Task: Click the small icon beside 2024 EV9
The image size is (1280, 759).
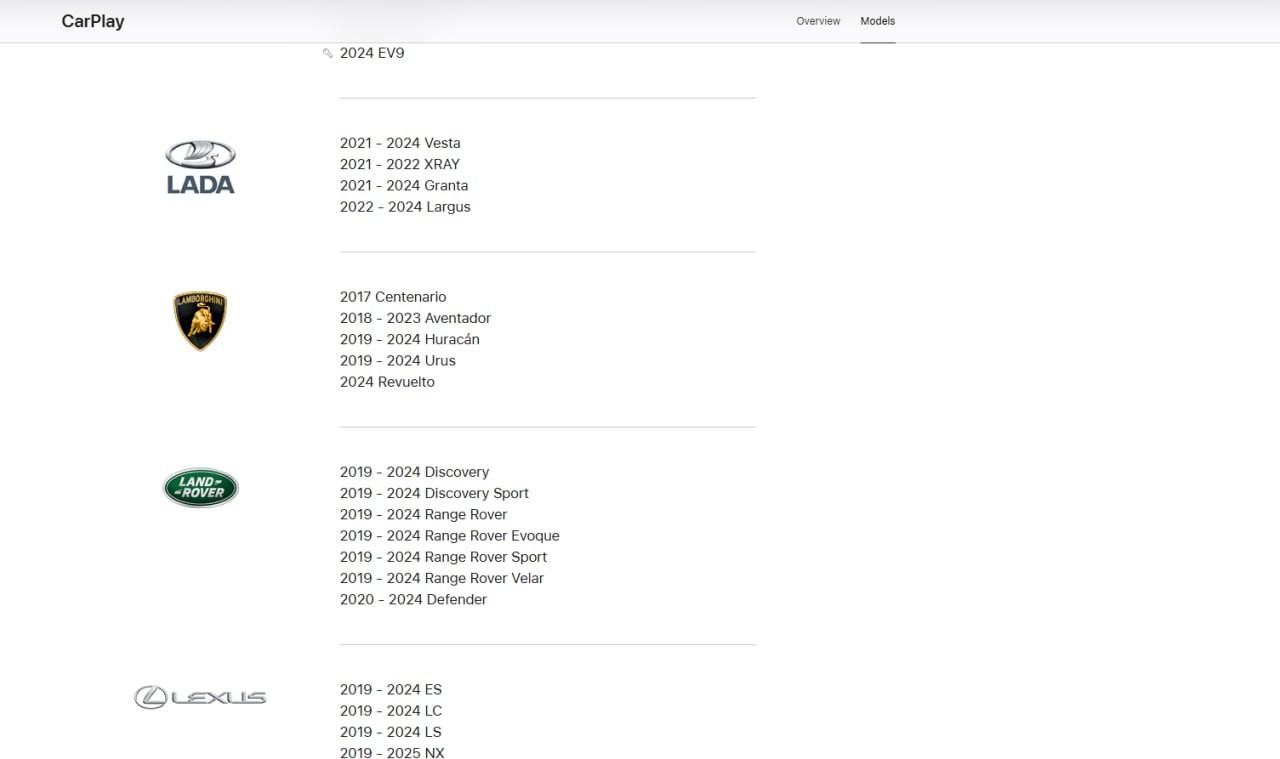Action: tap(327, 54)
